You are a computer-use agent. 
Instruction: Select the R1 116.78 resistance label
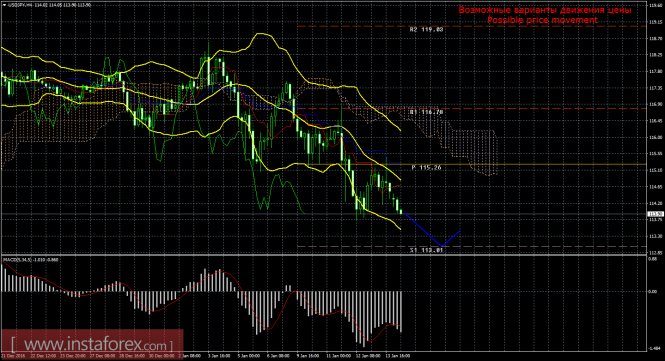point(426,112)
